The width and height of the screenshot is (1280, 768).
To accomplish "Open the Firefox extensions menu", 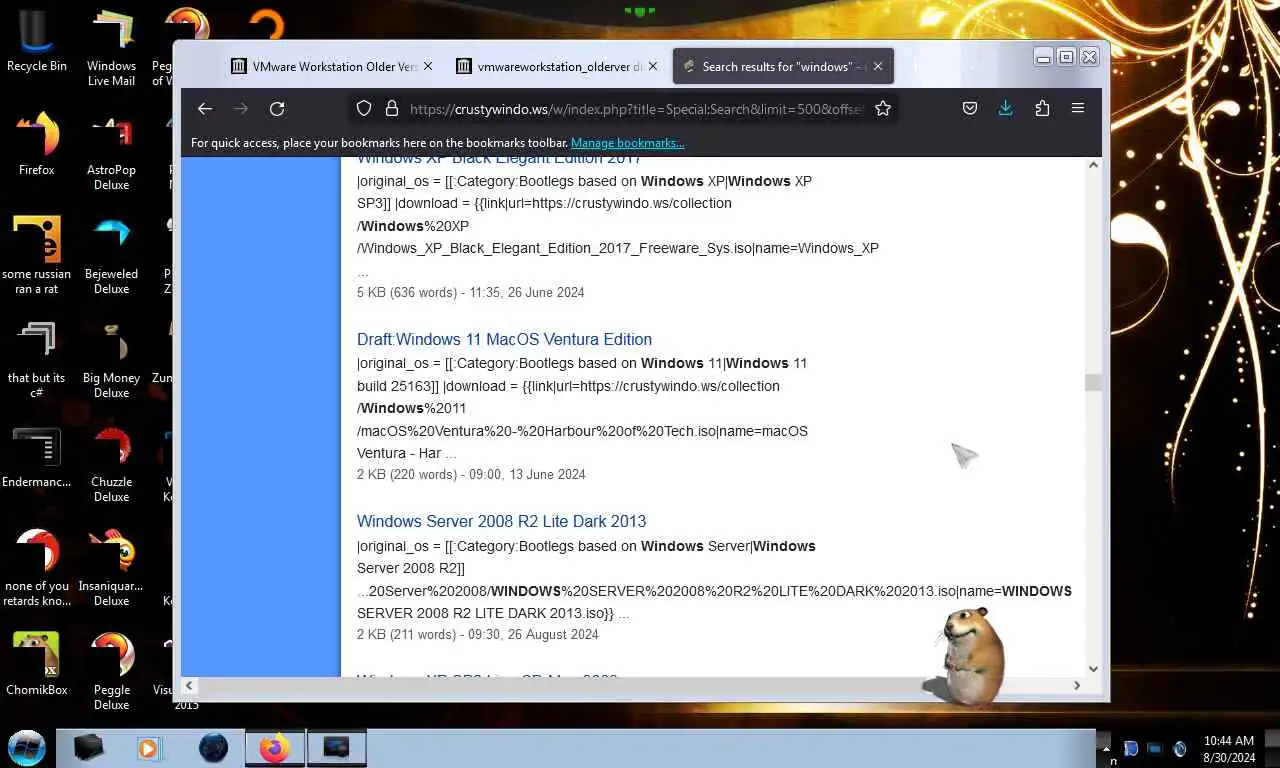I will (x=1042, y=108).
